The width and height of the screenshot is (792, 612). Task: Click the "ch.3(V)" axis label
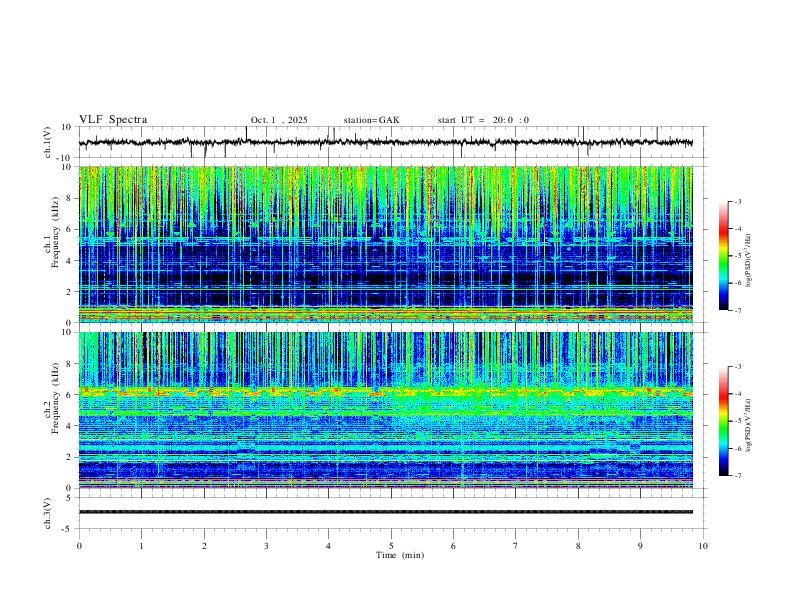pyautogui.click(x=48, y=513)
